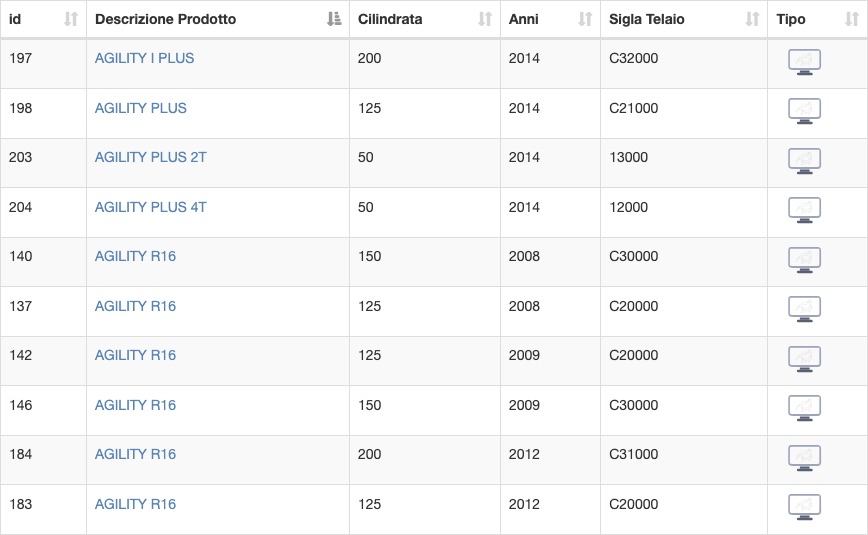
Task: Sort by Anni column arrows
Action: [585, 19]
